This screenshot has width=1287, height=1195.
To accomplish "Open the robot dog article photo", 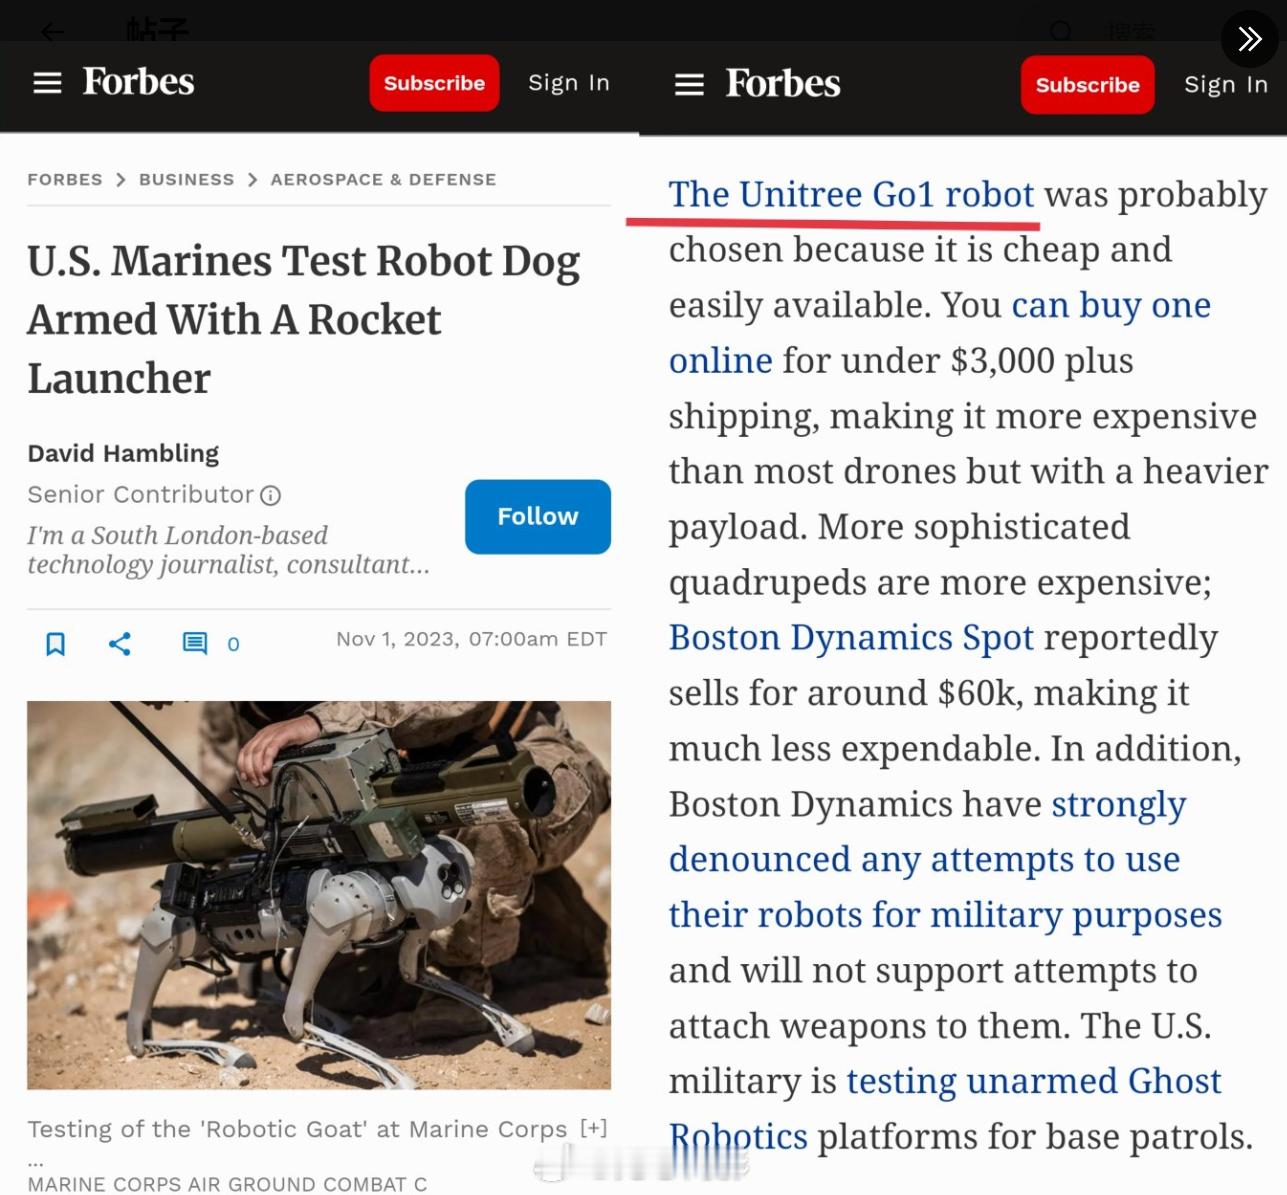I will coord(319,895).
